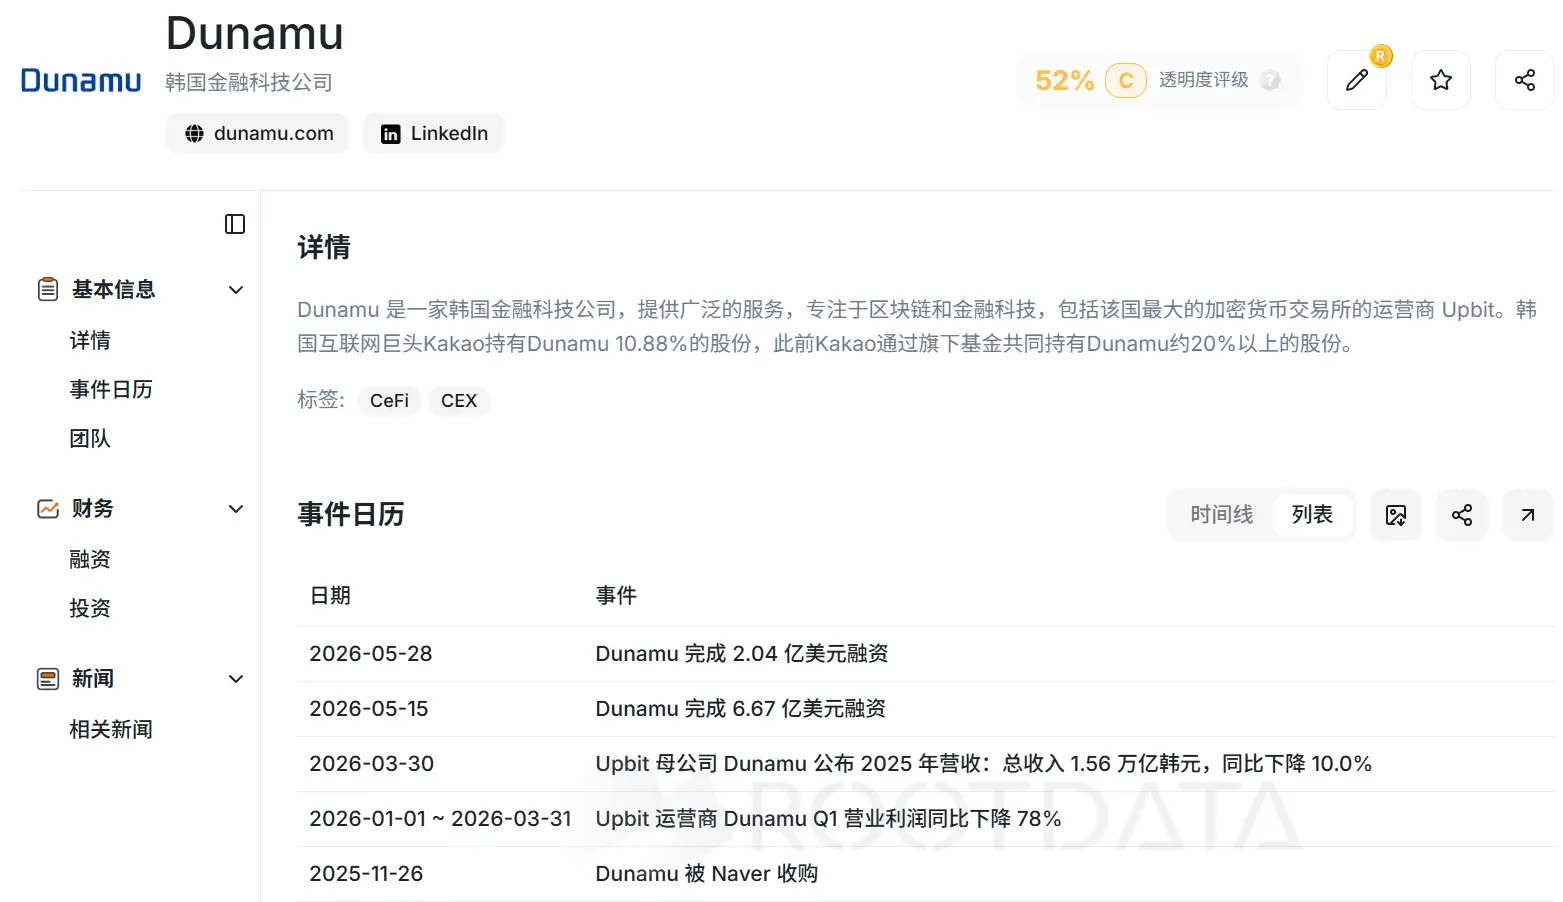Viewport: 1563px width, 902px height.
Task: Click the pencil edit icon
Action: tap(1356, 80)
